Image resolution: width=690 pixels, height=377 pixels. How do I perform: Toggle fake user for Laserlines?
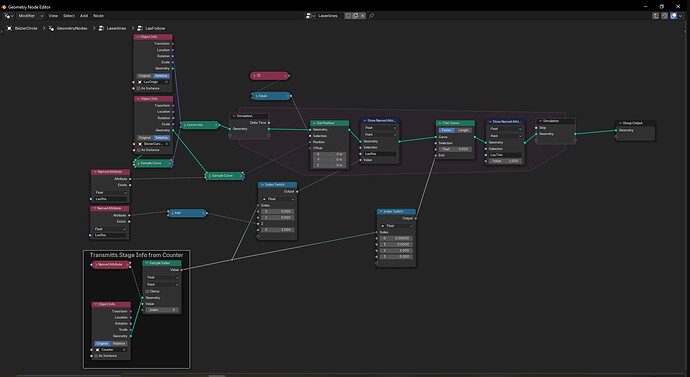pos(348,16)
